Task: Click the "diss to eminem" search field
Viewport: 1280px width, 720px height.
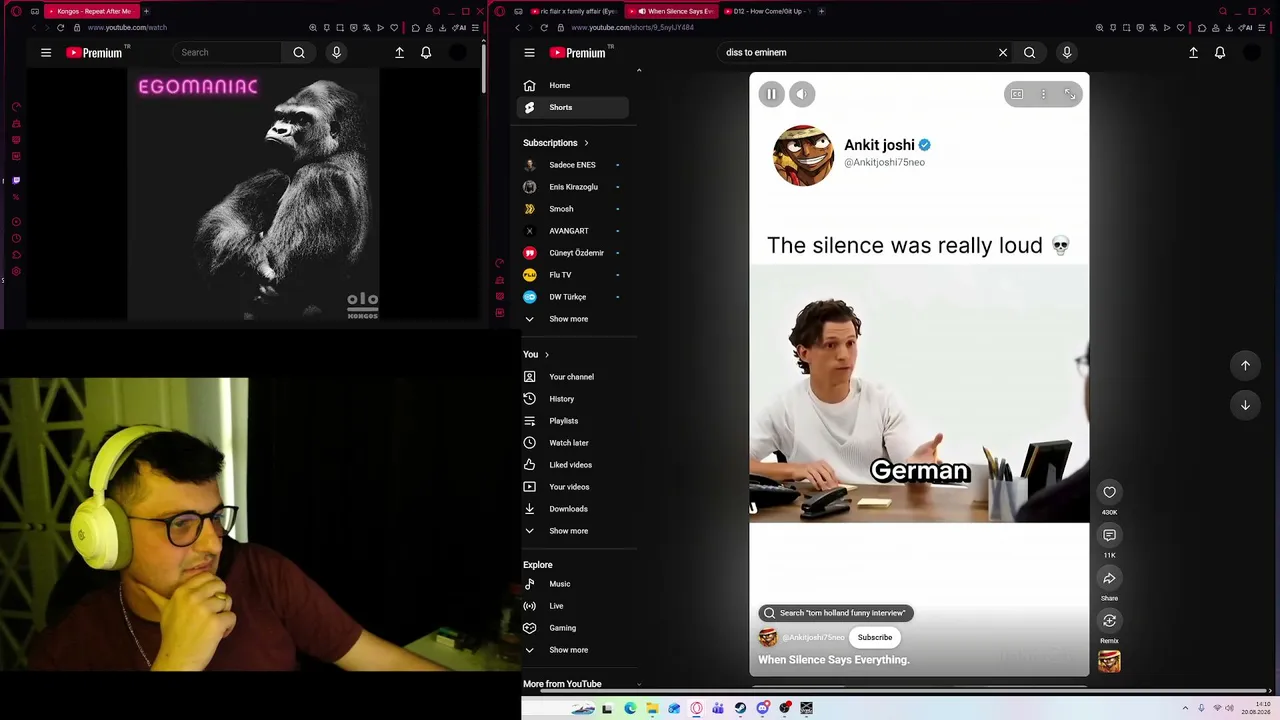Action: click(x=856, y=52)
